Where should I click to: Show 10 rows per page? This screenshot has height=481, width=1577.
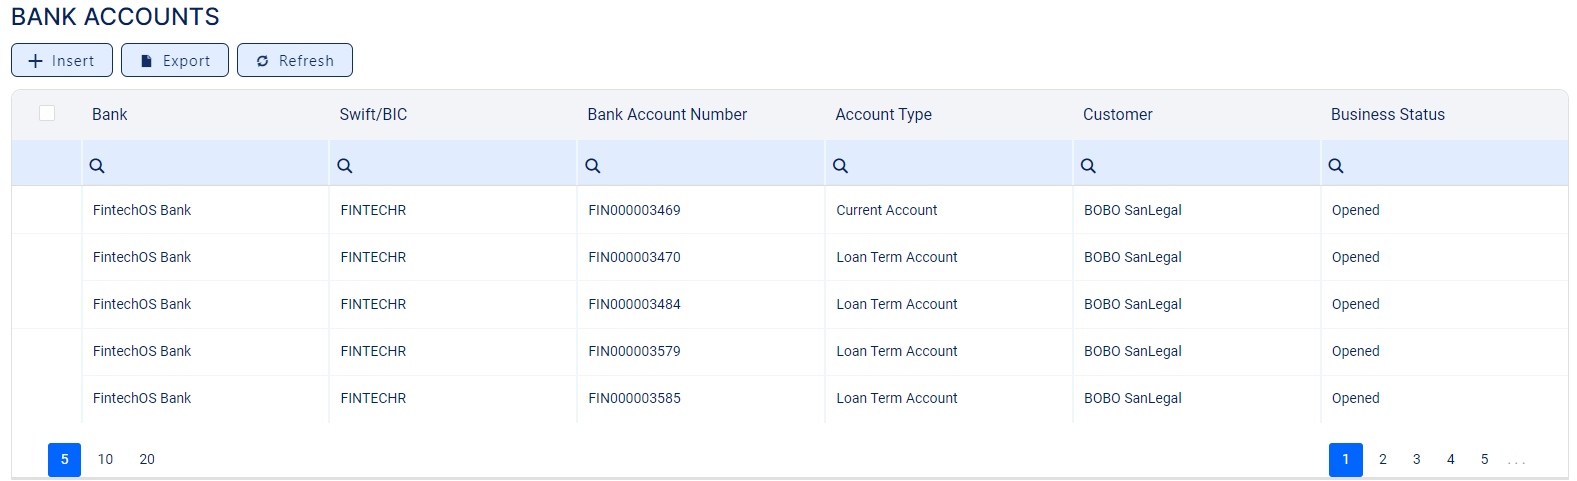(105, 459)
